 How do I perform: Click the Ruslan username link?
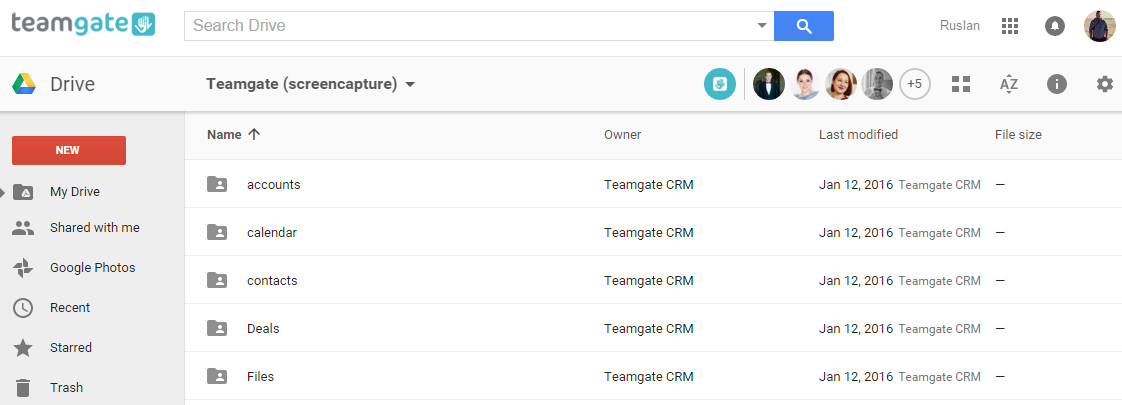[960, 26]
